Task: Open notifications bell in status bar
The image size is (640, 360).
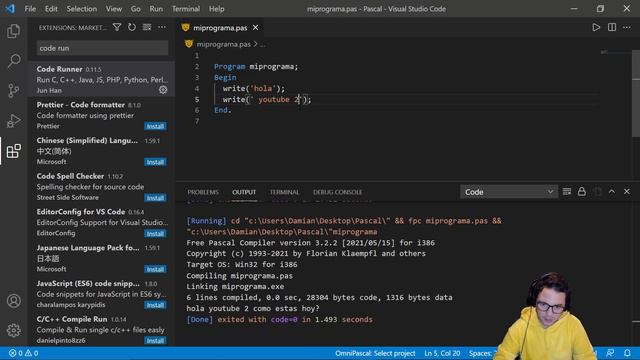Action: pos(627,353)
